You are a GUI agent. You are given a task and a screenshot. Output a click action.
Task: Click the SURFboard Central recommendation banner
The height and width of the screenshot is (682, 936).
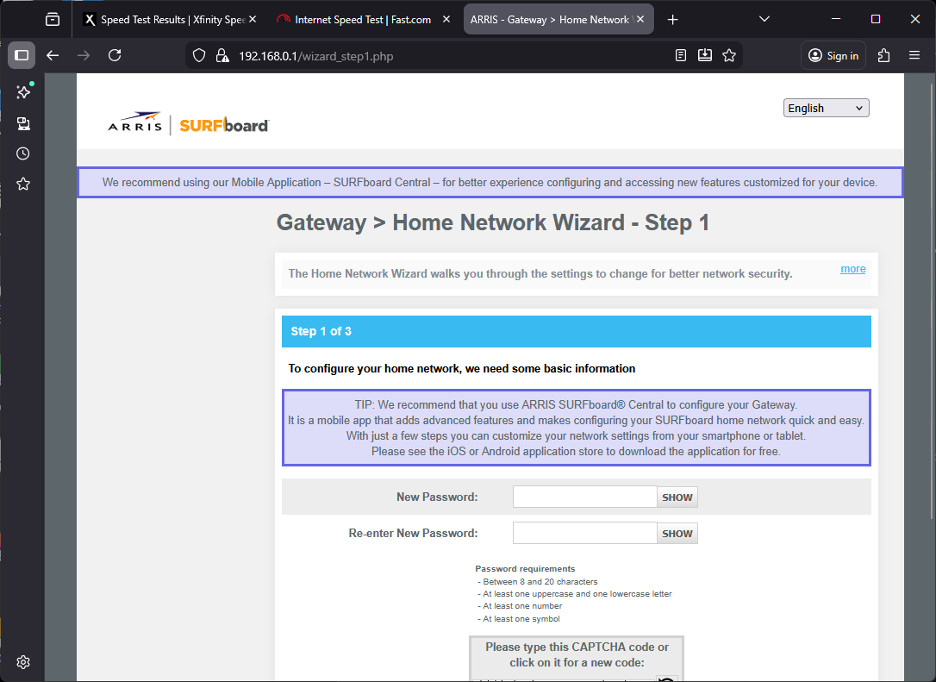tap(489, 182)
